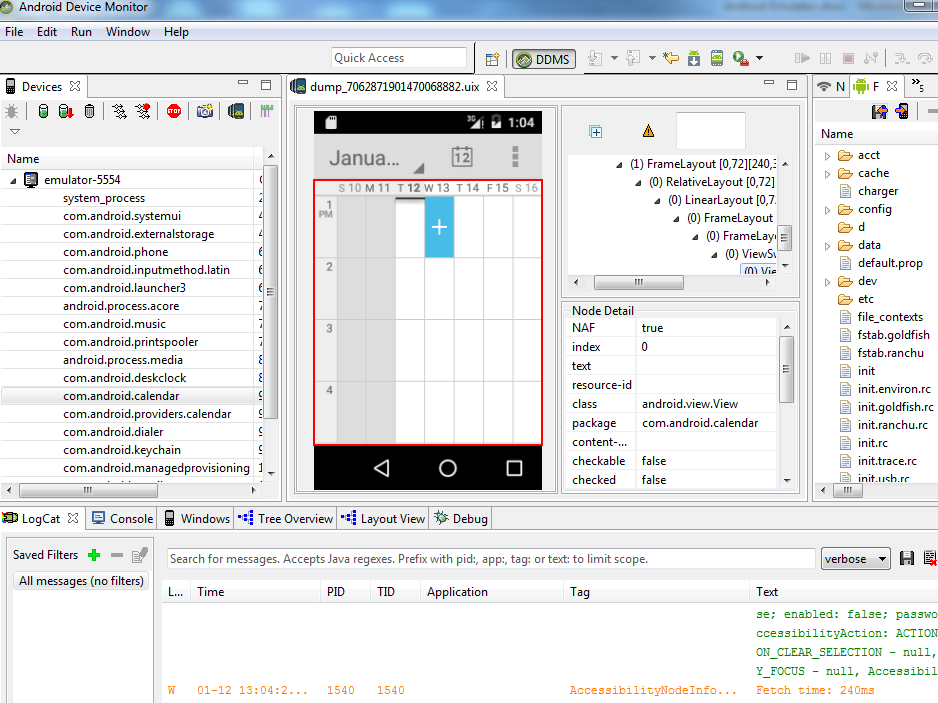Click the calendar today icon in device screenshot
This screenshot has height=703, width=938.
click(462, 157)
